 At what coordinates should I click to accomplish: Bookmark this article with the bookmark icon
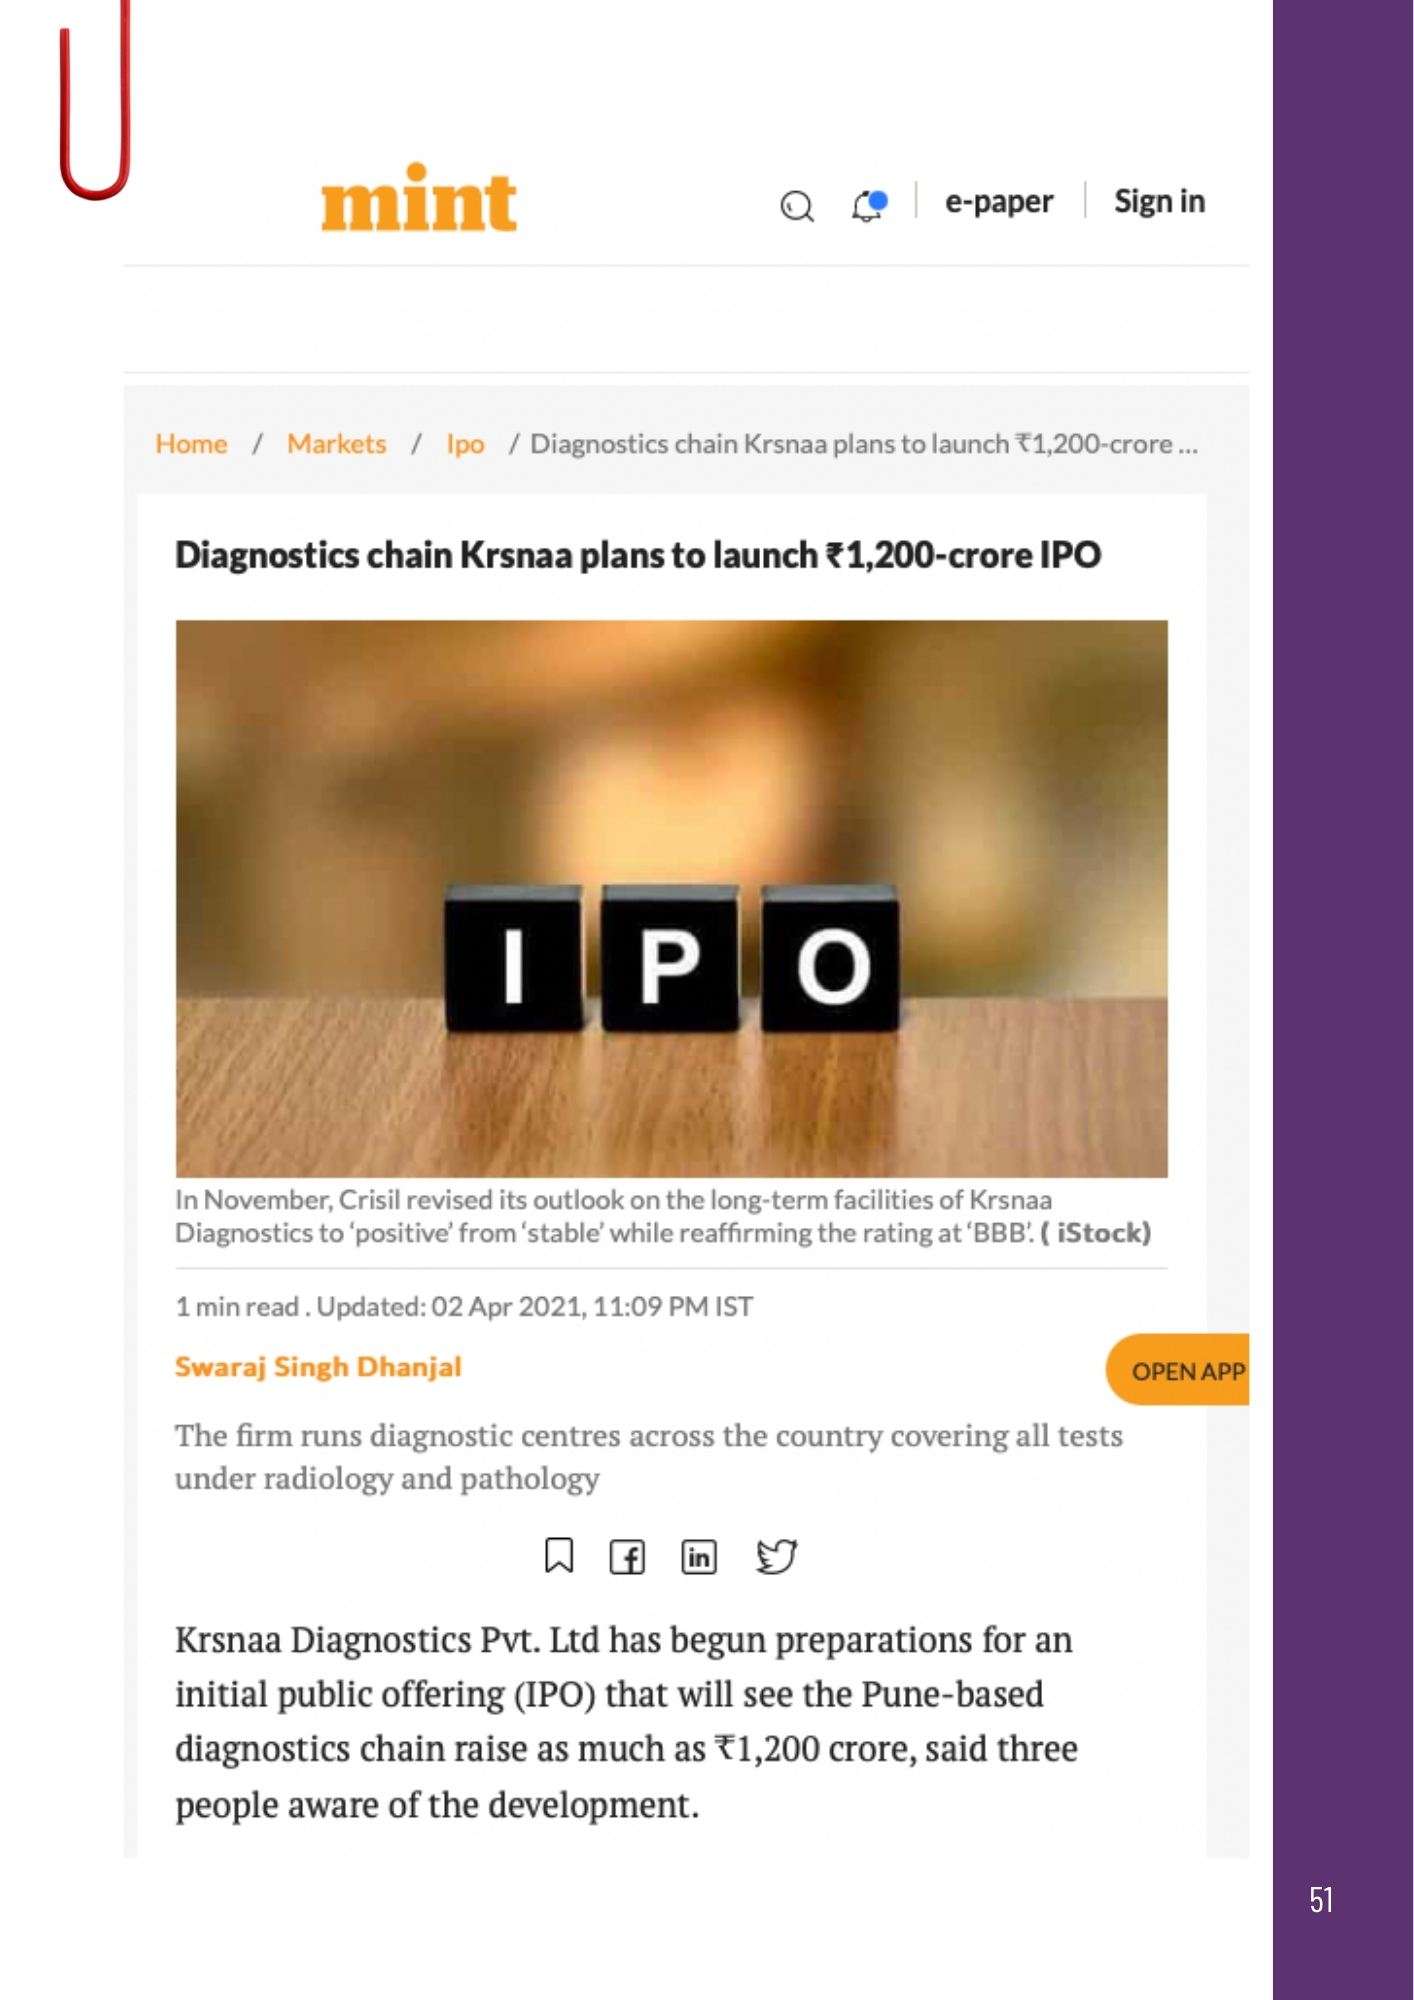click(559, 1555)
